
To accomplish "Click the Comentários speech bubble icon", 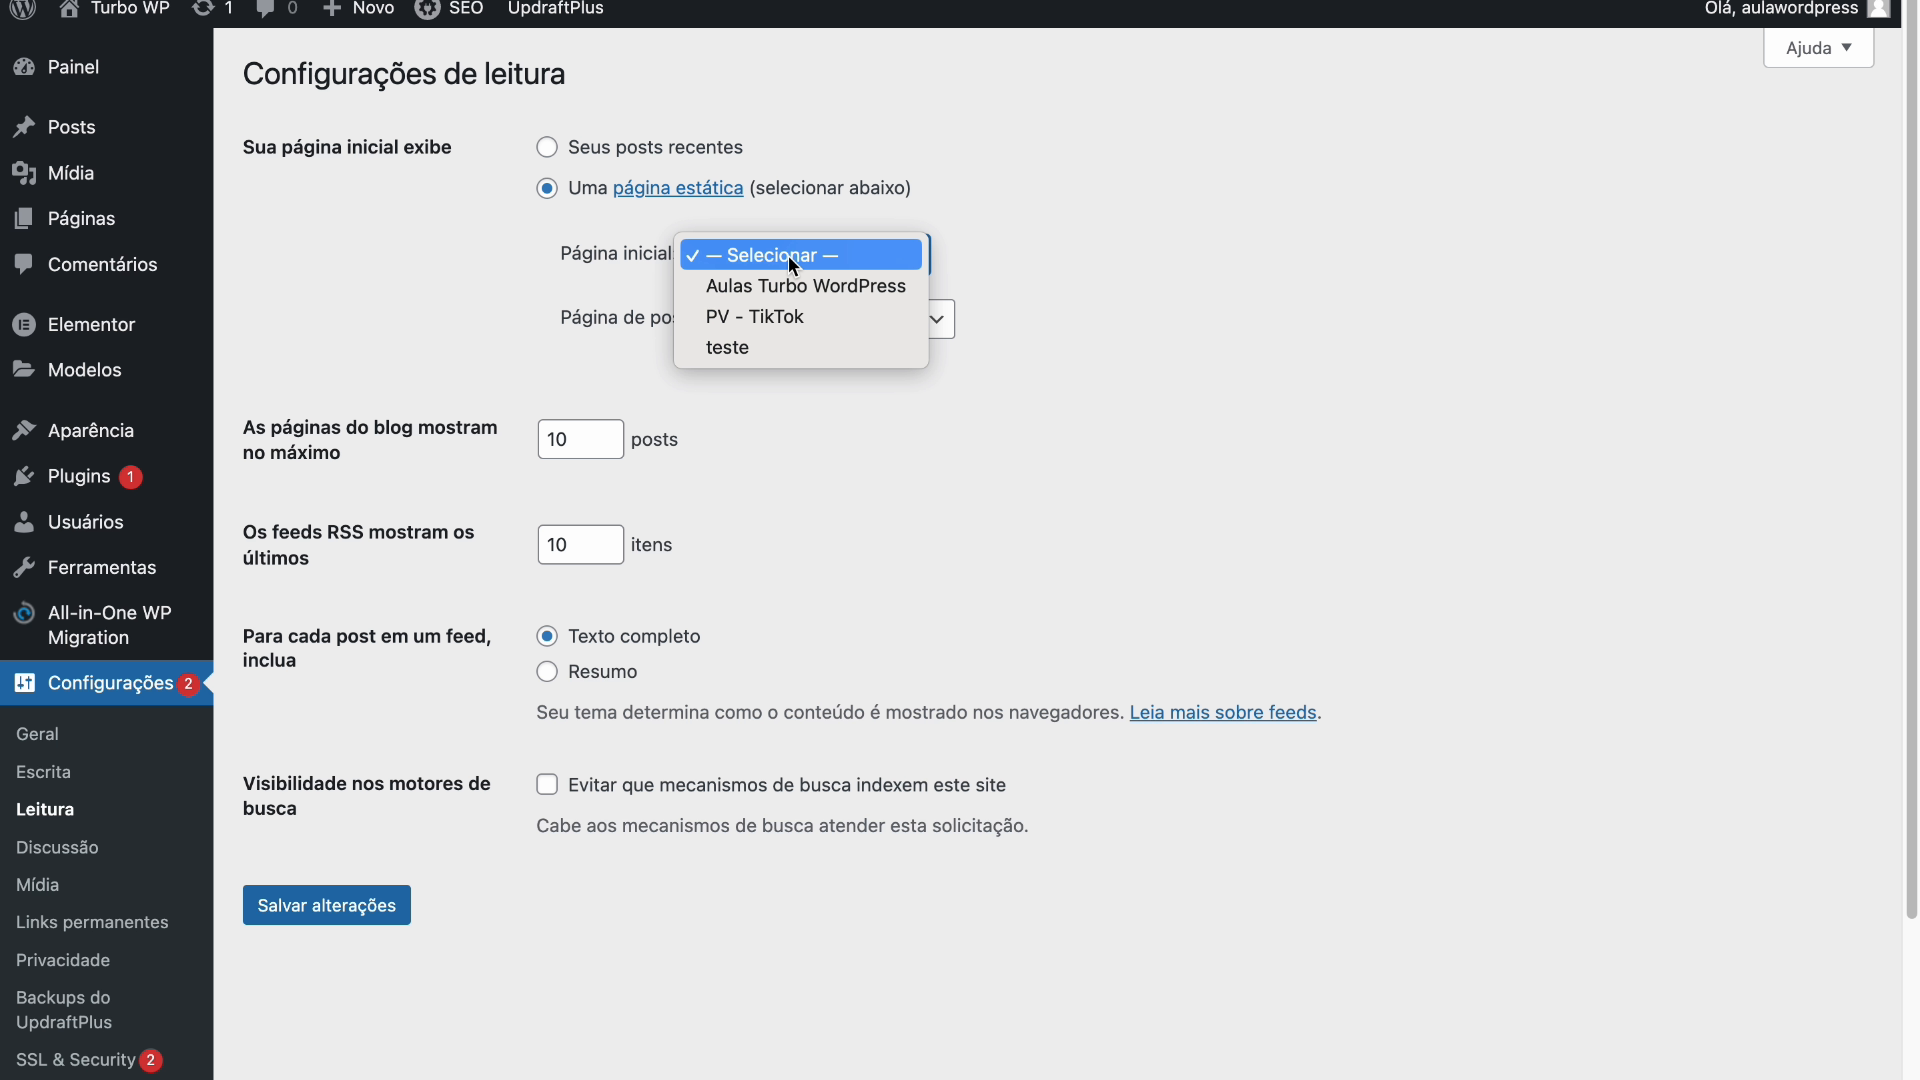I will pyautogui.click(x=24, y=264).
